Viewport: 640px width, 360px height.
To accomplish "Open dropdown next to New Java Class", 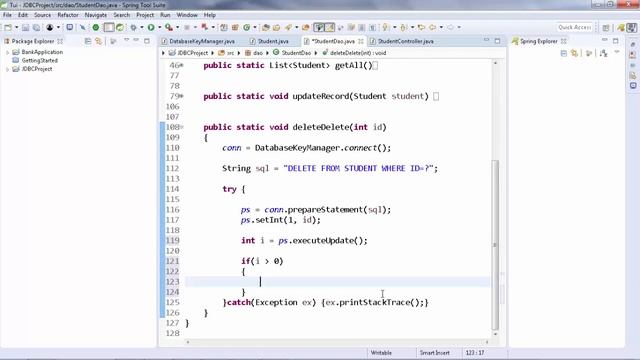I will (255, 27).
